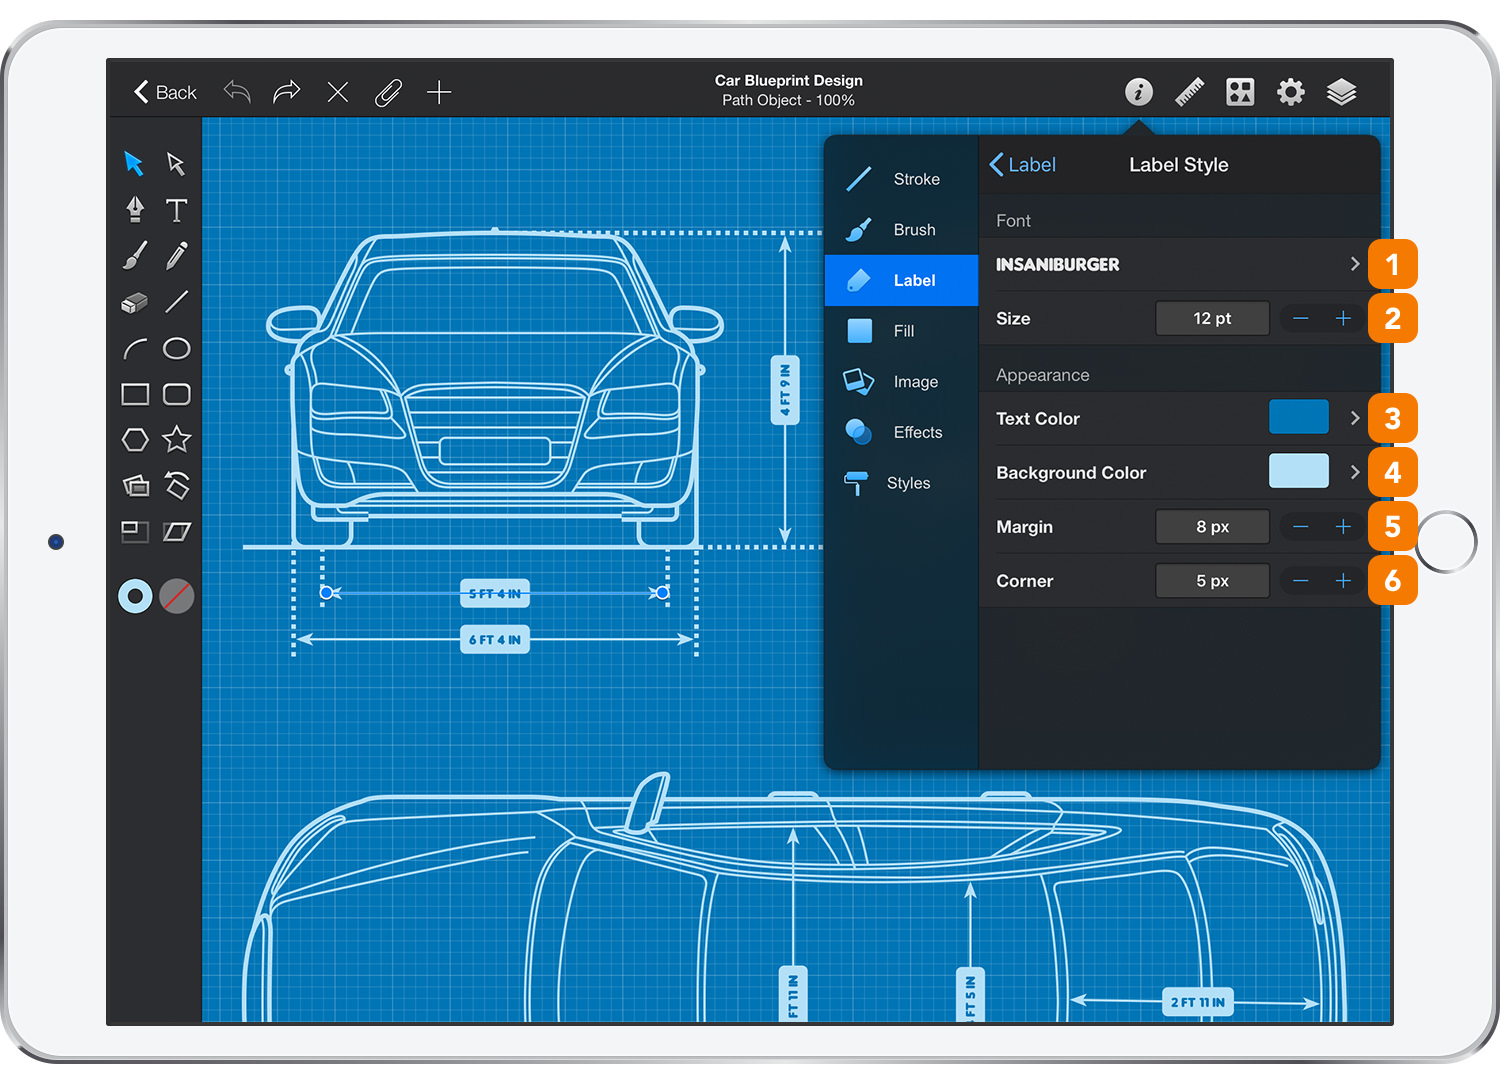Select the Line tool

[177, 301]
